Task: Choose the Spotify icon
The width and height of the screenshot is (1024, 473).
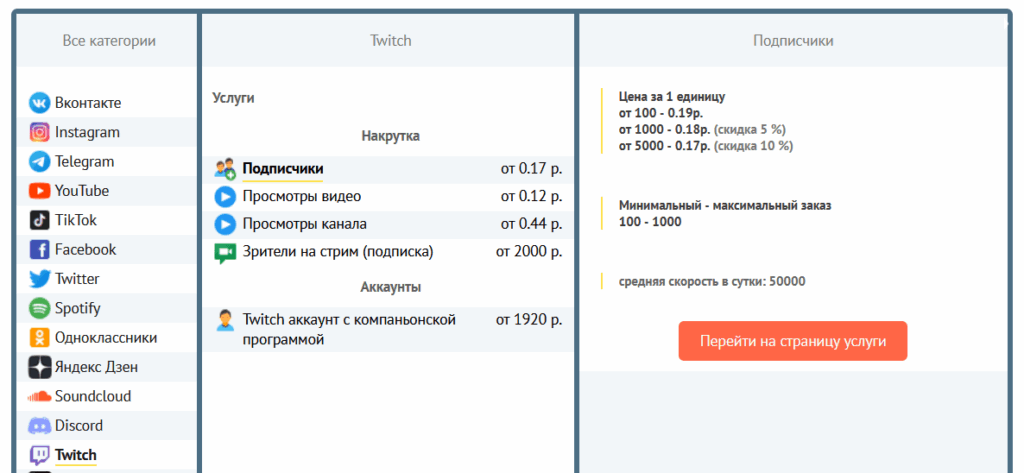Action: point(40,308)
